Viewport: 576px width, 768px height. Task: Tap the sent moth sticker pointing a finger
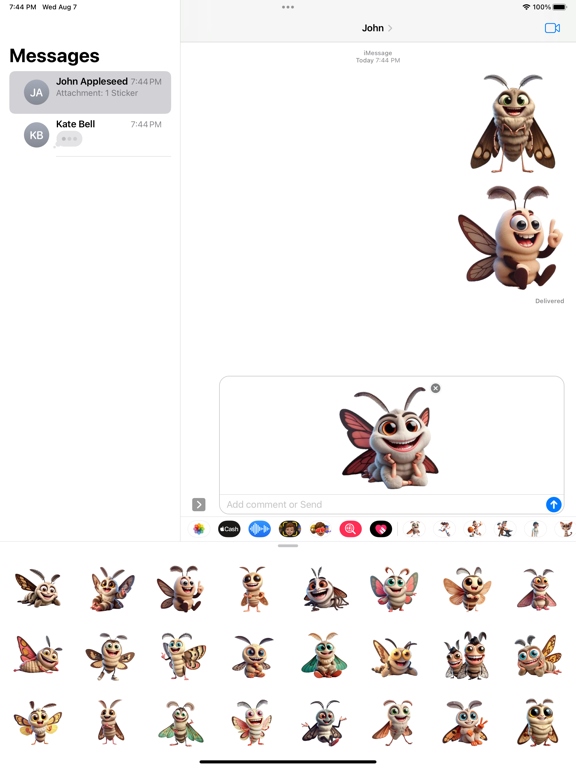pyautogui.click(x=510, y=238)
